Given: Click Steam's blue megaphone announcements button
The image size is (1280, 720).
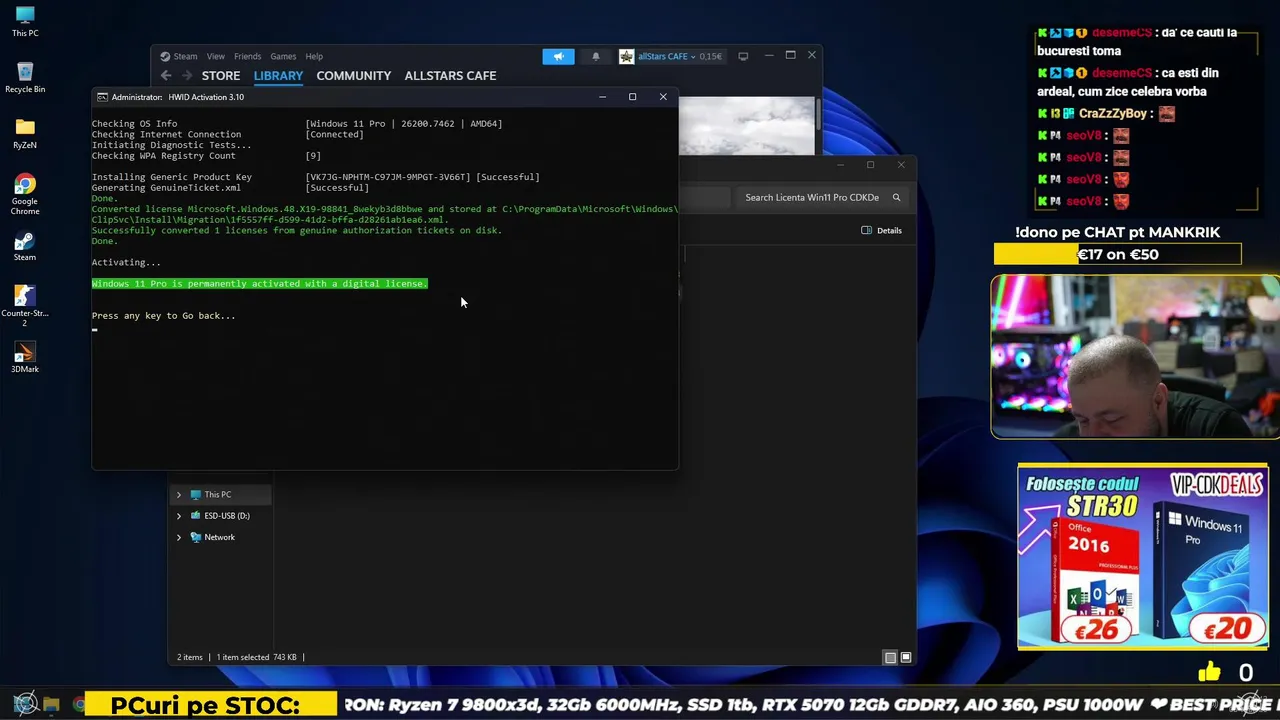Looking at the screenshot, I should (558, 56).
